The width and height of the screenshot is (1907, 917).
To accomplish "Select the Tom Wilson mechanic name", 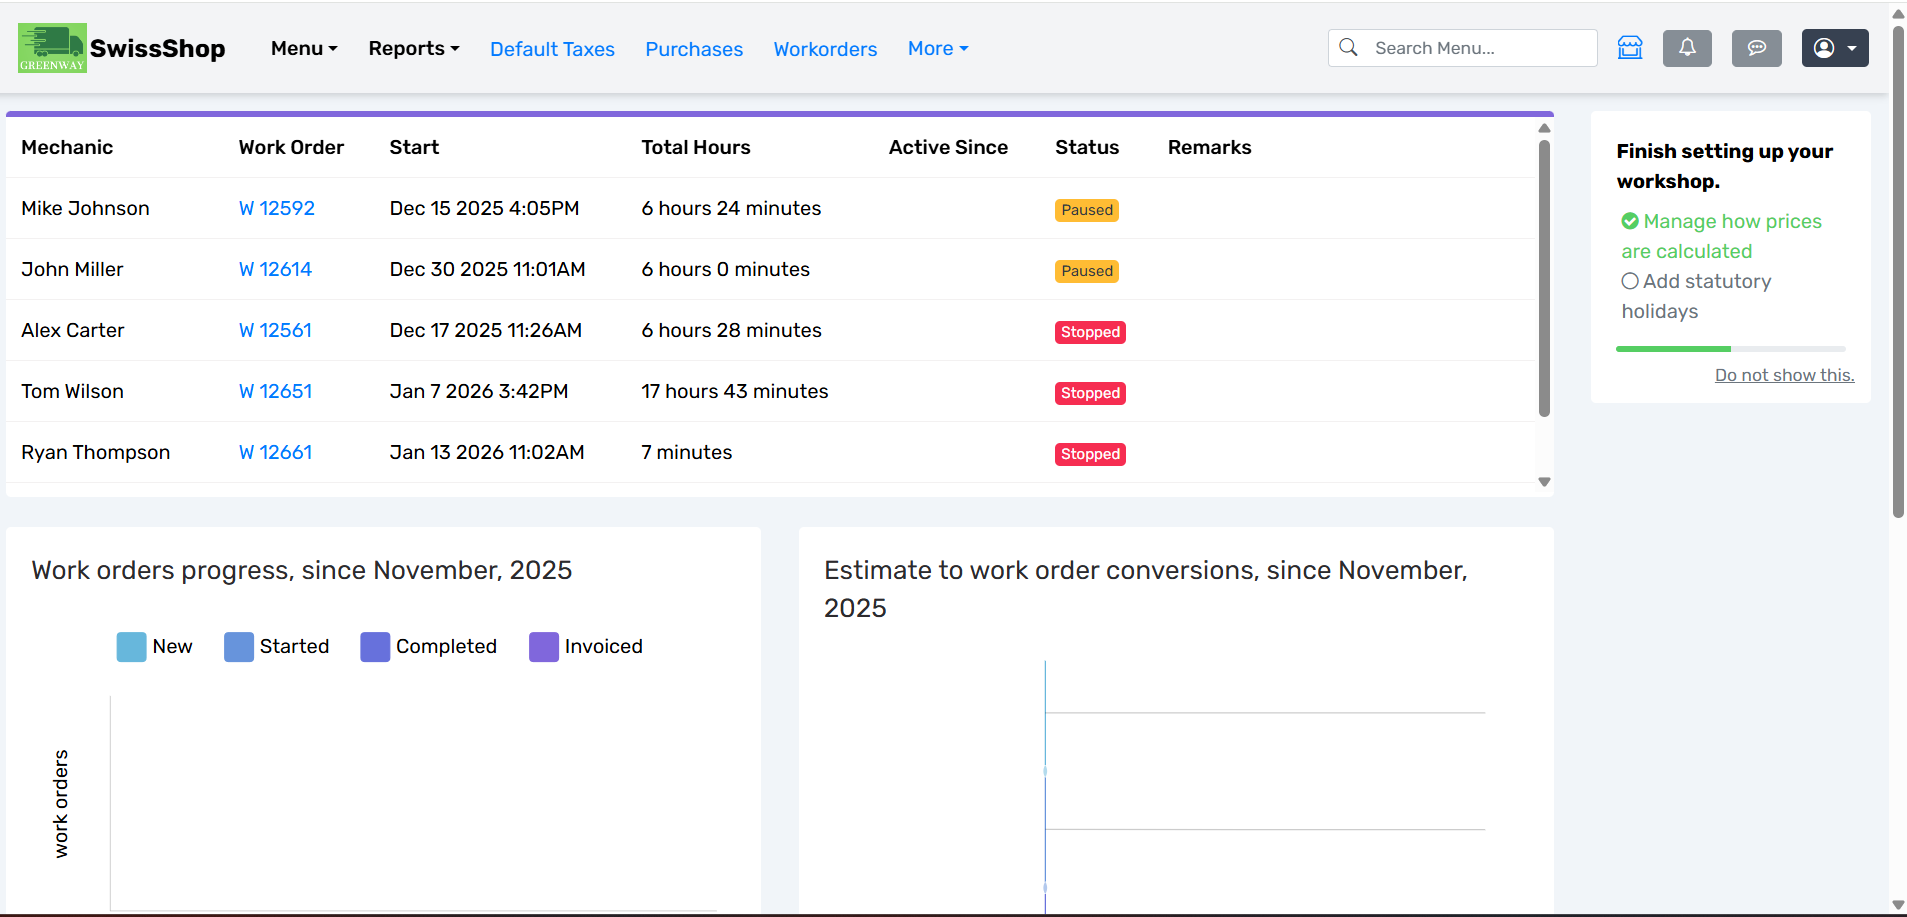I will [72, 391].
